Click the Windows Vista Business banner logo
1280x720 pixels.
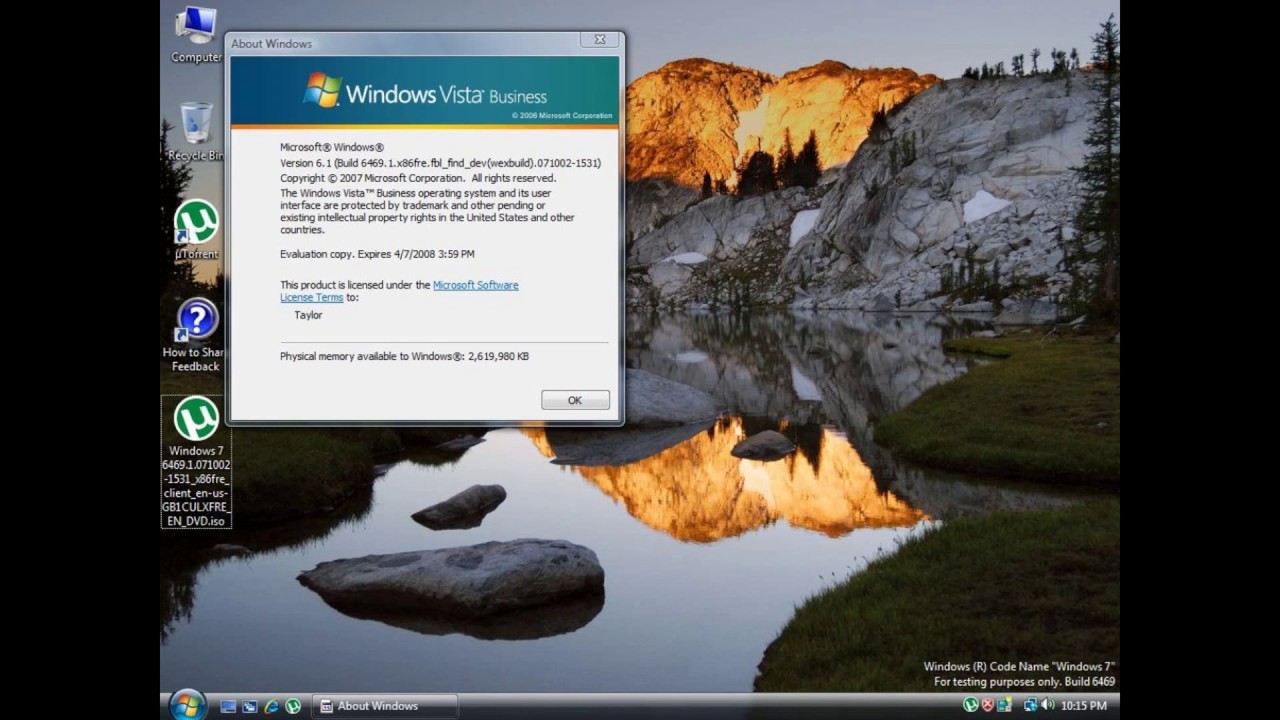425,93
